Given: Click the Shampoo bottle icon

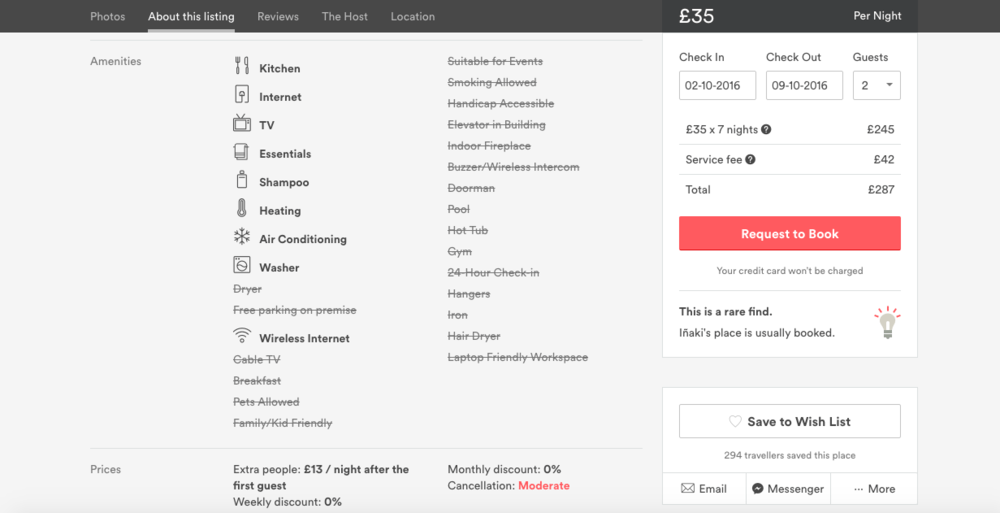Looking at the screenshot, I should coord(242,180).
